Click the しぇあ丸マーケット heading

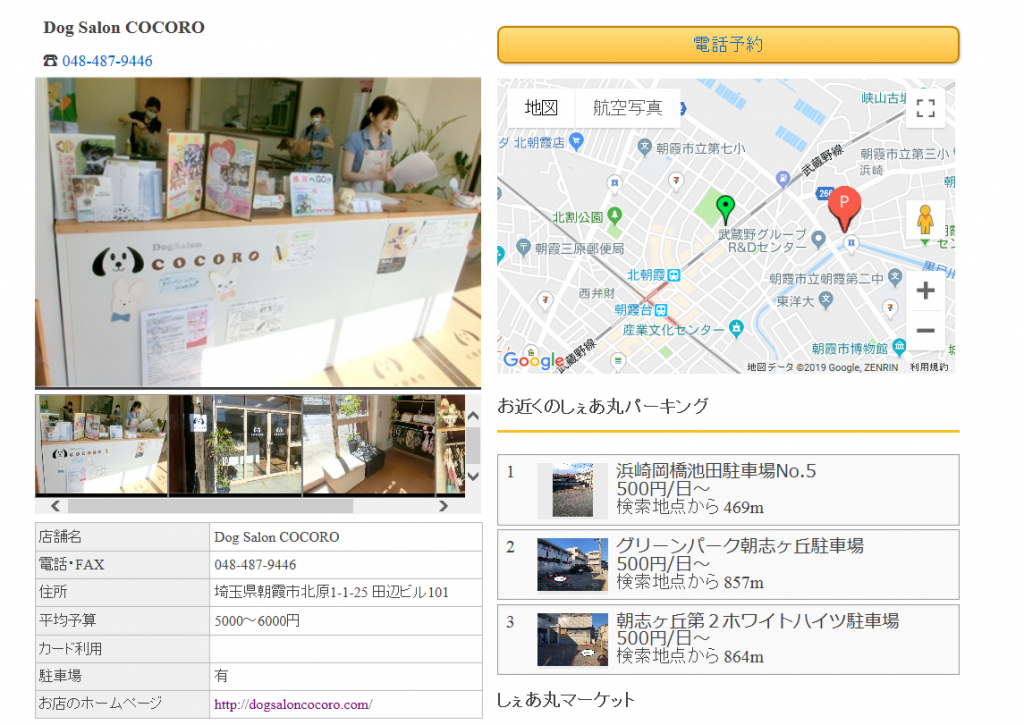[566, 700]
